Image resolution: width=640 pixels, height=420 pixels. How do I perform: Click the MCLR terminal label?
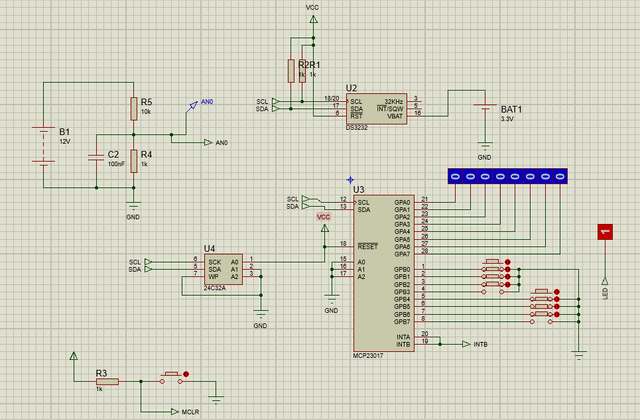coord(190,412)
